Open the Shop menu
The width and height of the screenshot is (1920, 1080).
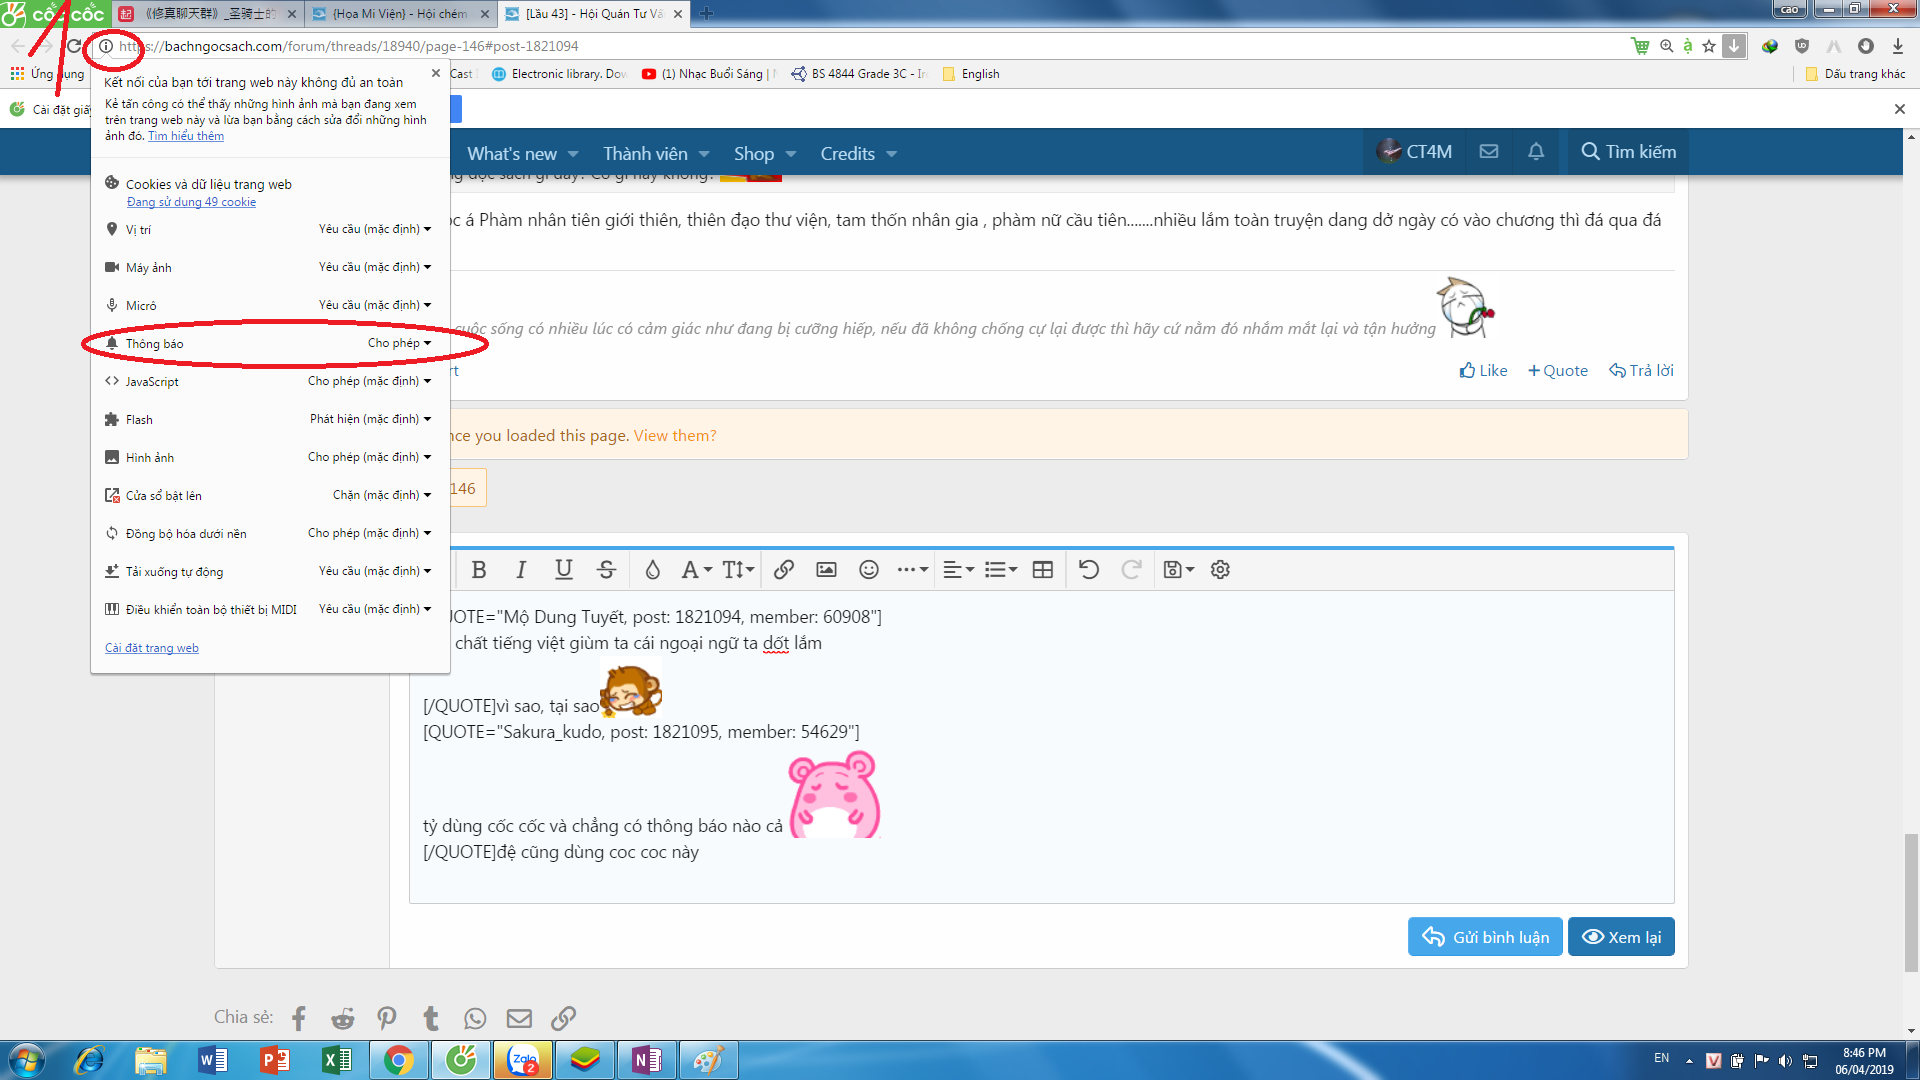pyautogui.click(x=765, y=154)
